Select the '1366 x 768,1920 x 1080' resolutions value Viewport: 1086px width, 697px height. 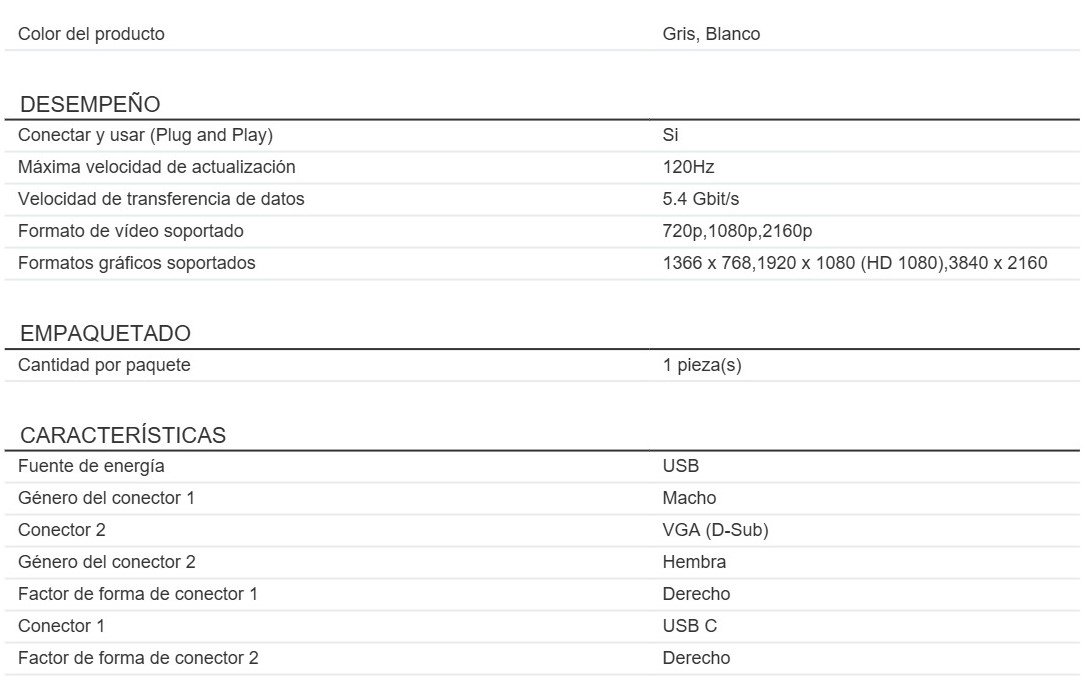tap(855, 263)
